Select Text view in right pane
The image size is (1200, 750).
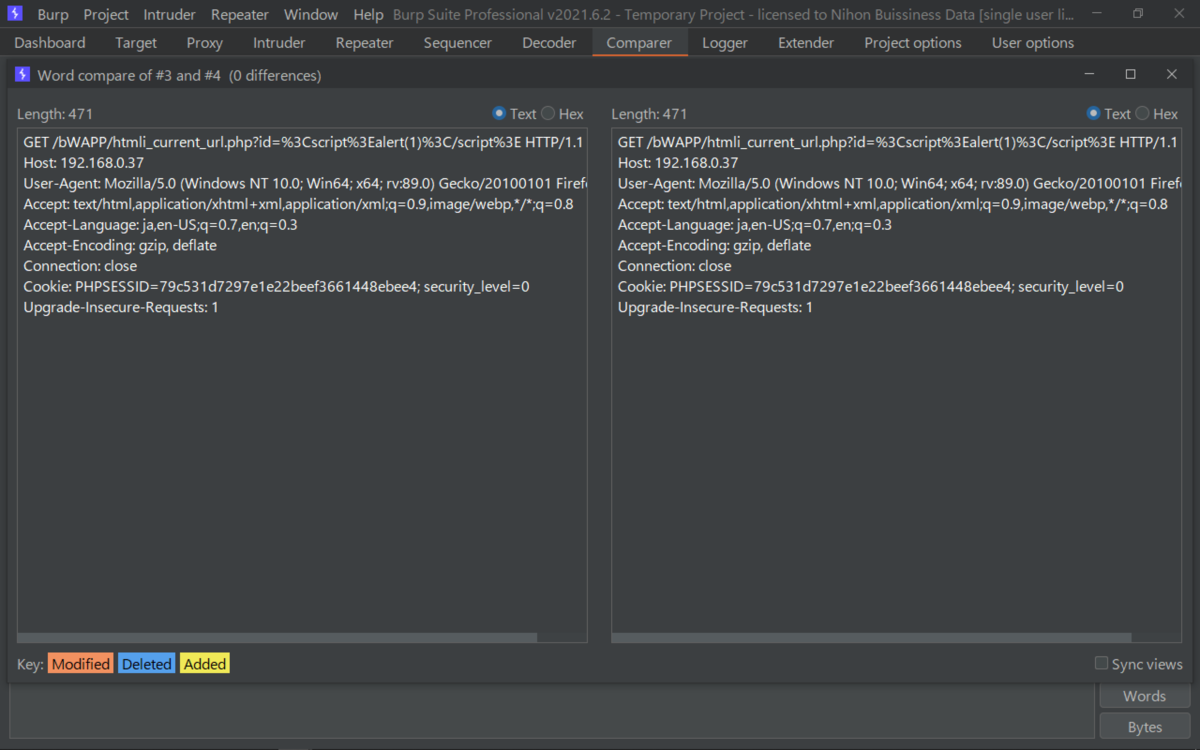pos(1108,114)
